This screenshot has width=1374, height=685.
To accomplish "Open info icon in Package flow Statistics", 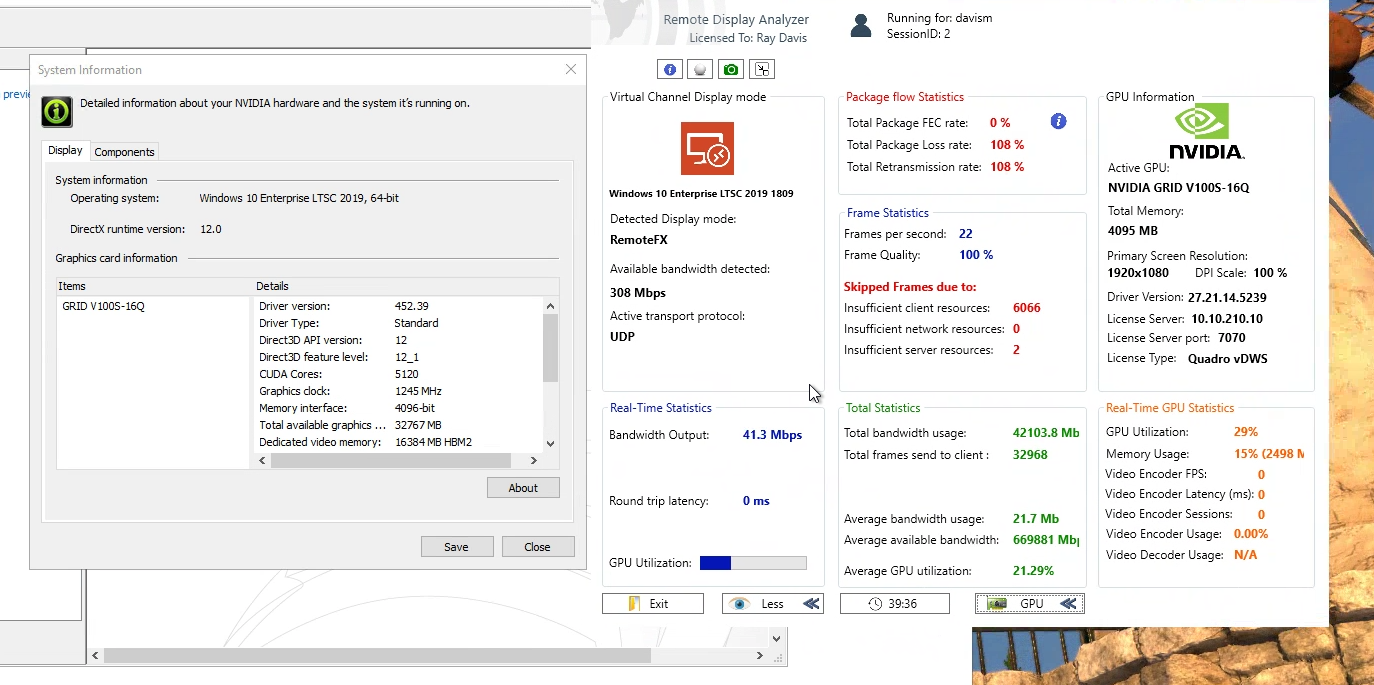I will click(1058, 121).
